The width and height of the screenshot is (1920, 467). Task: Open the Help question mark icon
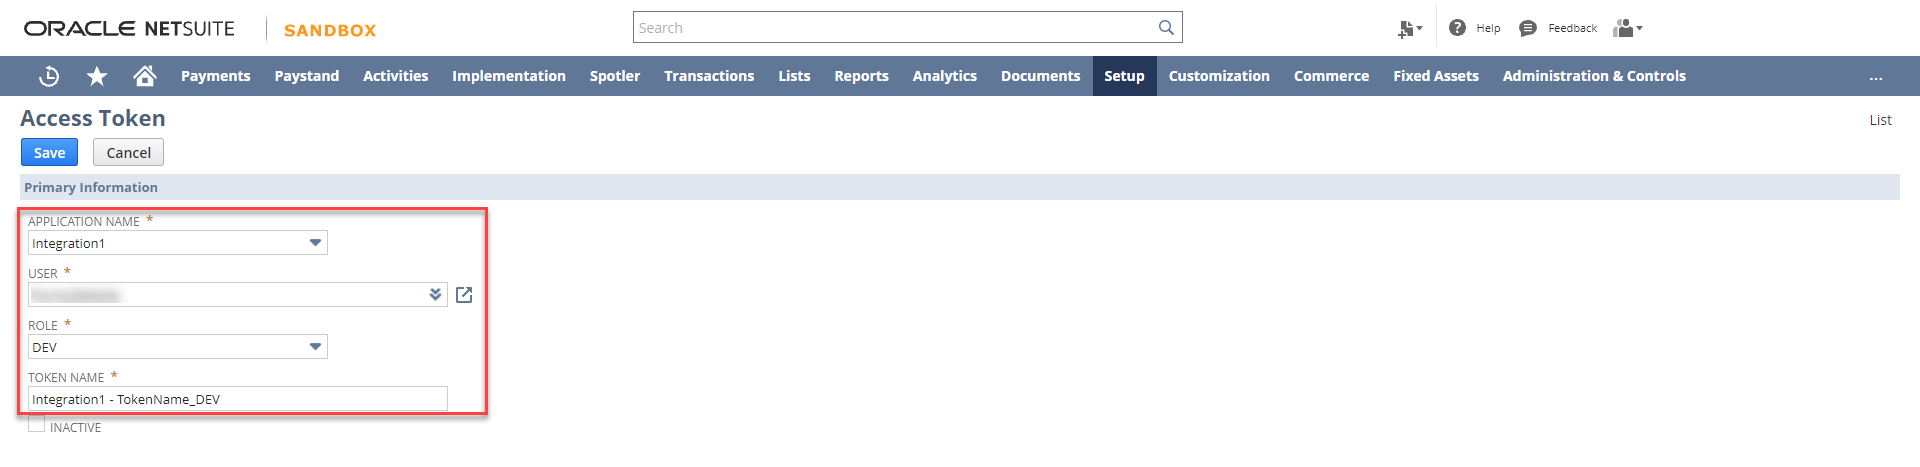pyautogui.click(x=1457, y=28)
